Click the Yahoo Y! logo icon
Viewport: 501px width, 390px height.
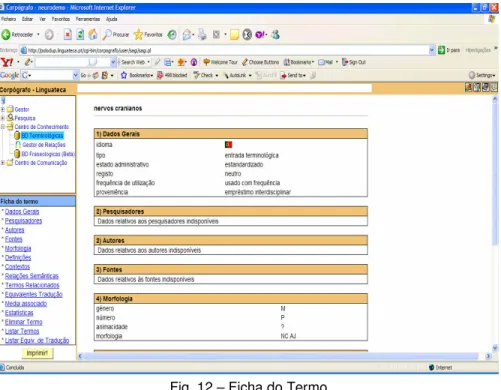click(x=7, y=62)
